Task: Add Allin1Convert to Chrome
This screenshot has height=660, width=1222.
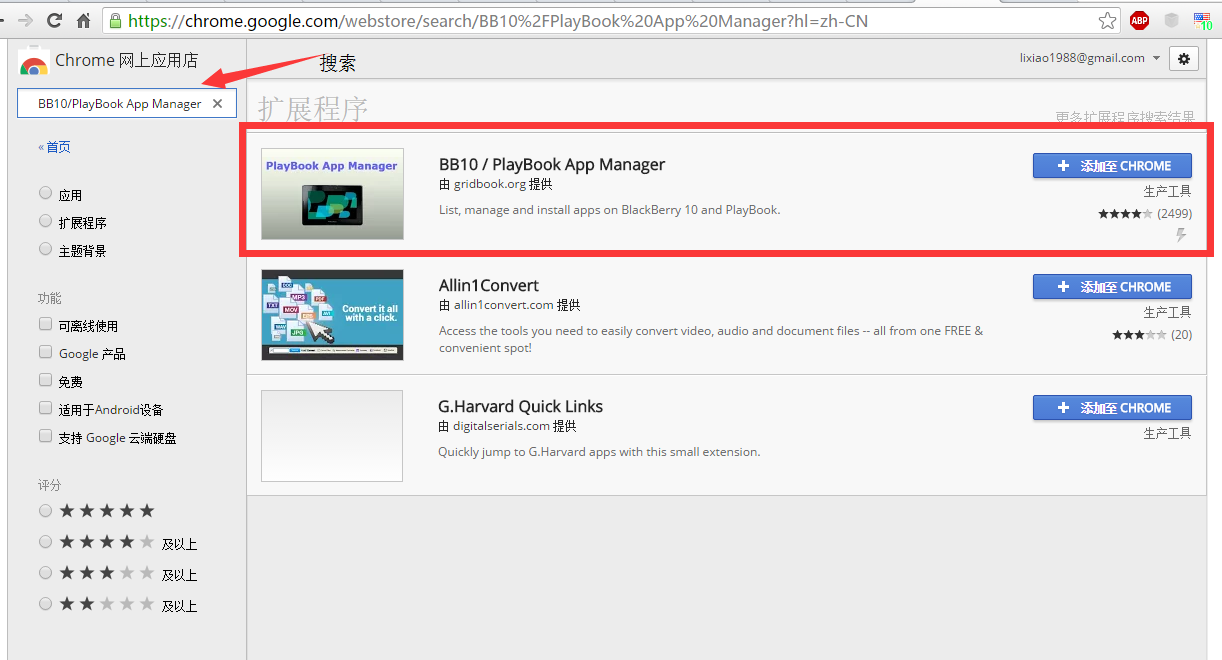Action: [x=1112, y=287]
